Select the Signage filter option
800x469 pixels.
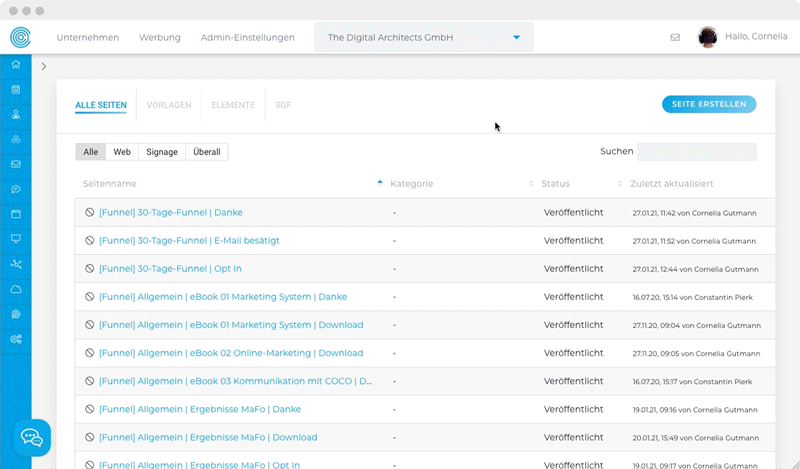click(x=162, y=152)
